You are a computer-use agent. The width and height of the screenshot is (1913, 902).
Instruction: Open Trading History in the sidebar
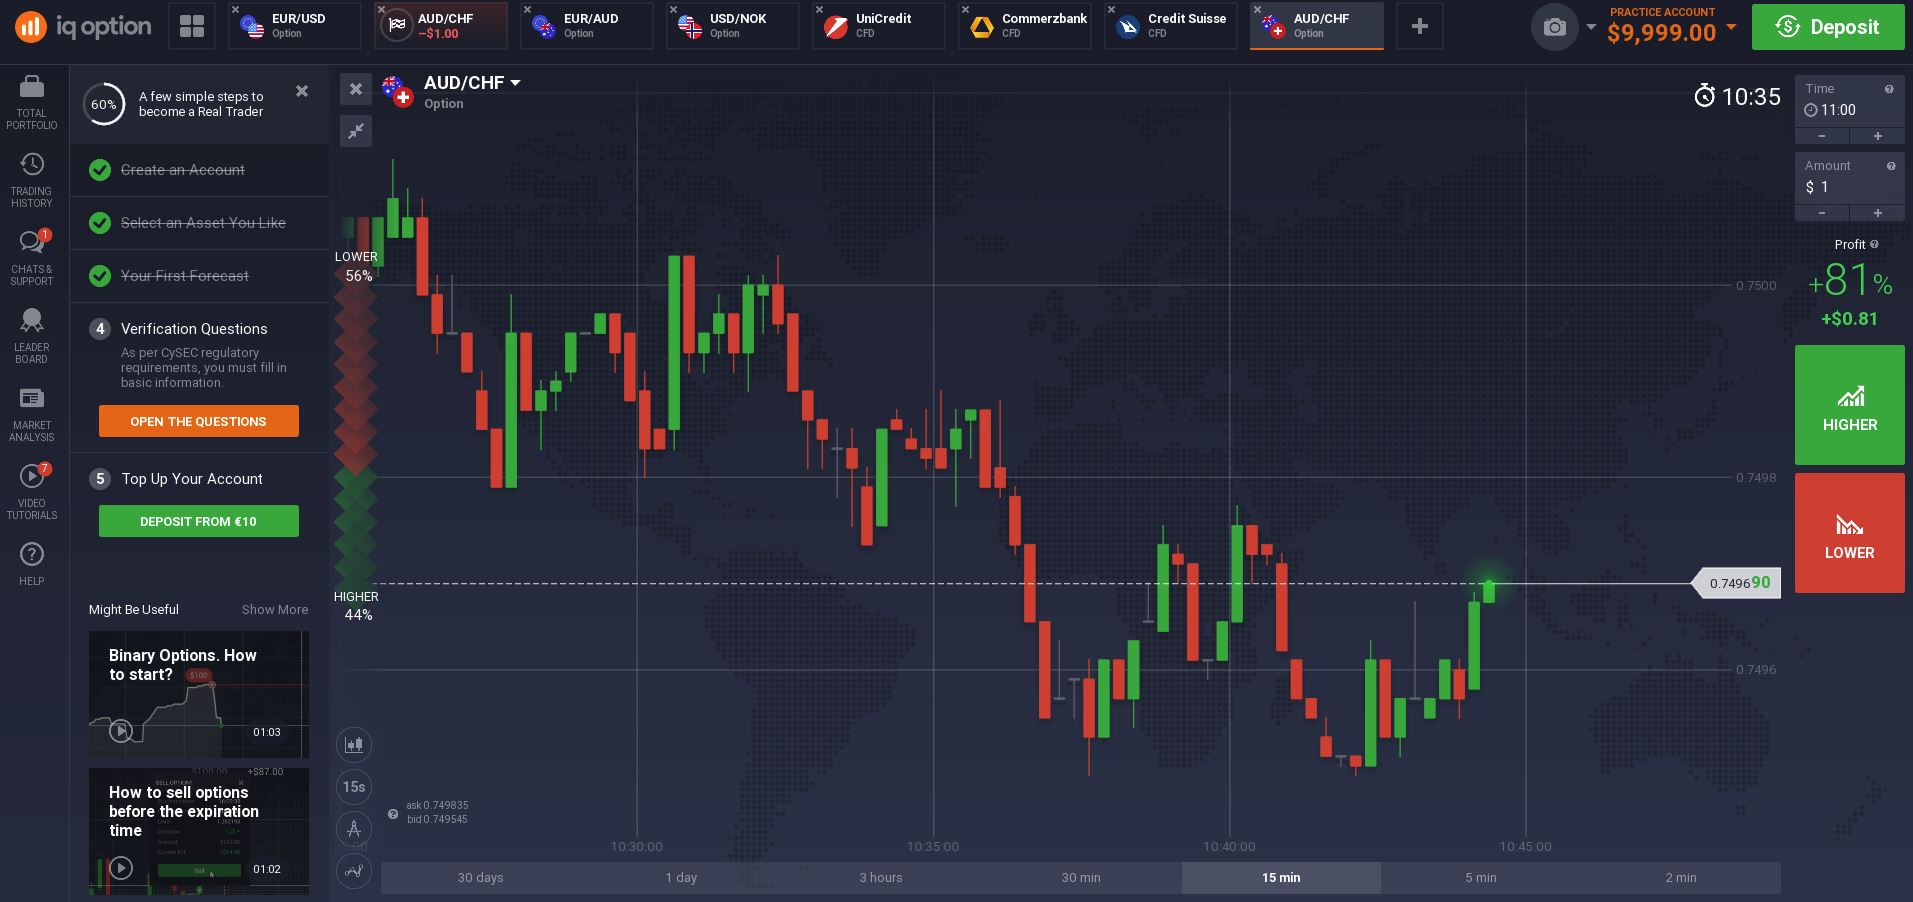(x=32, y=180)
